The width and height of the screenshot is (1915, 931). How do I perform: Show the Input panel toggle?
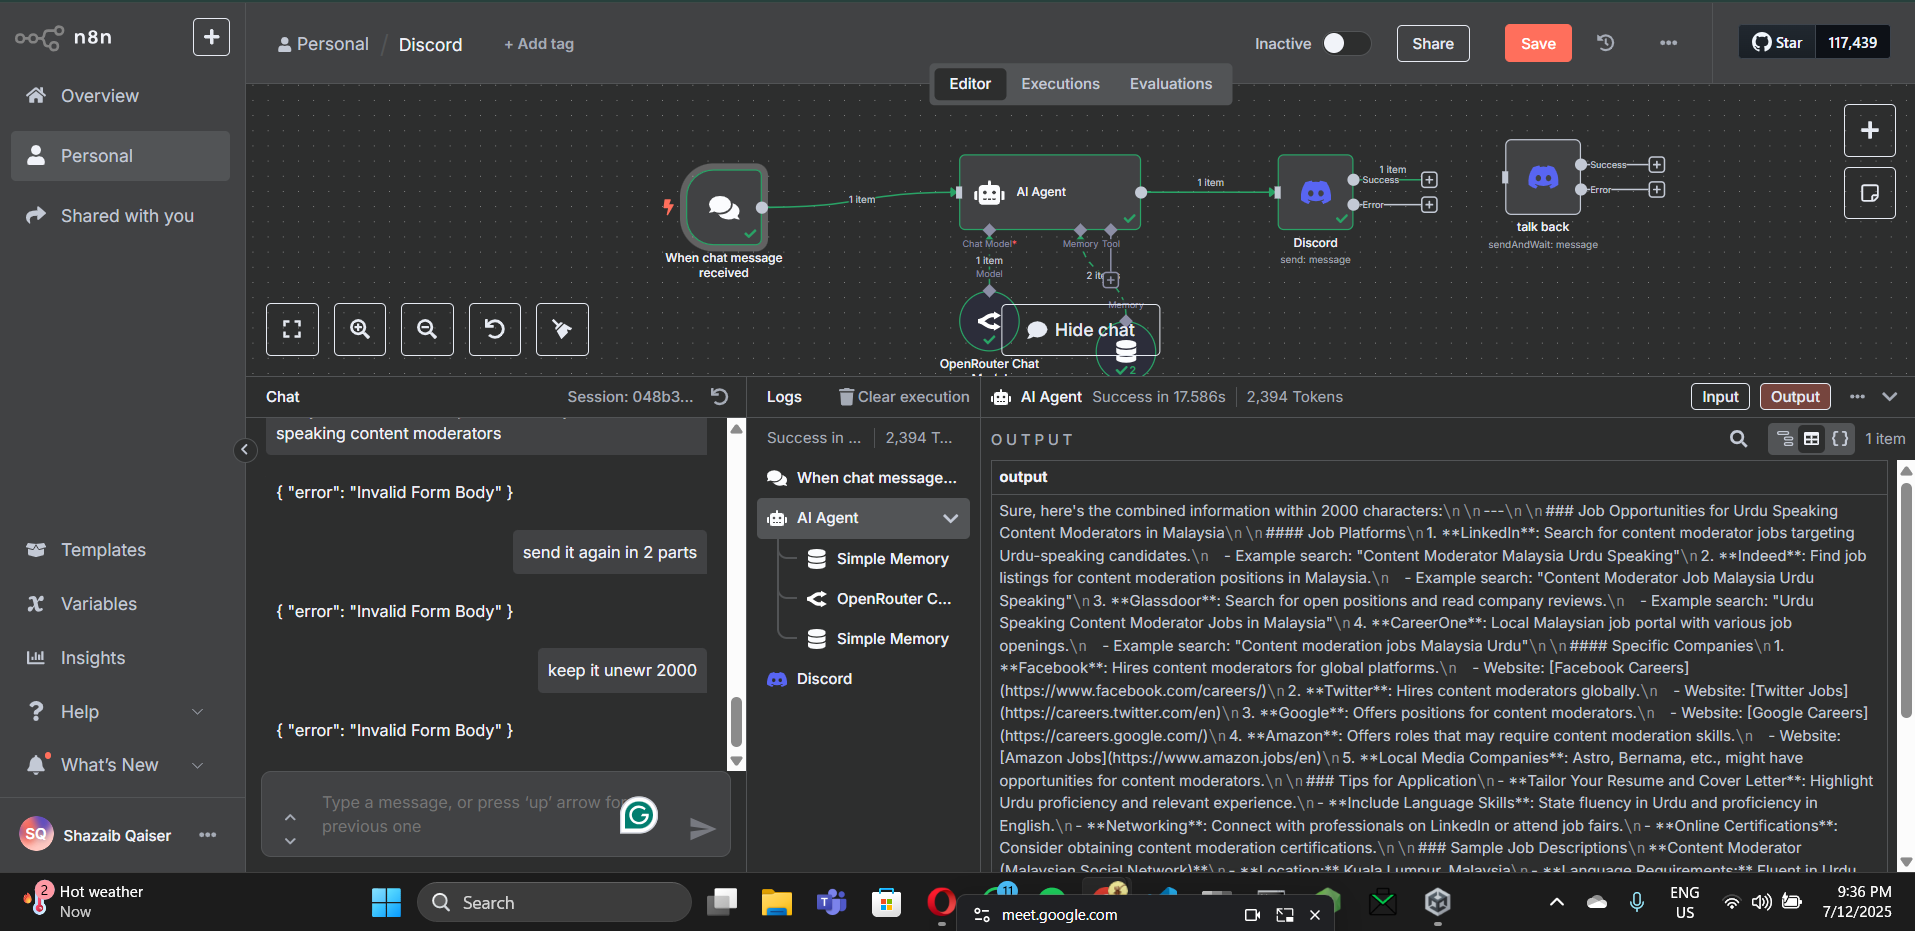pyautogui.click(x=1720, y=397)
